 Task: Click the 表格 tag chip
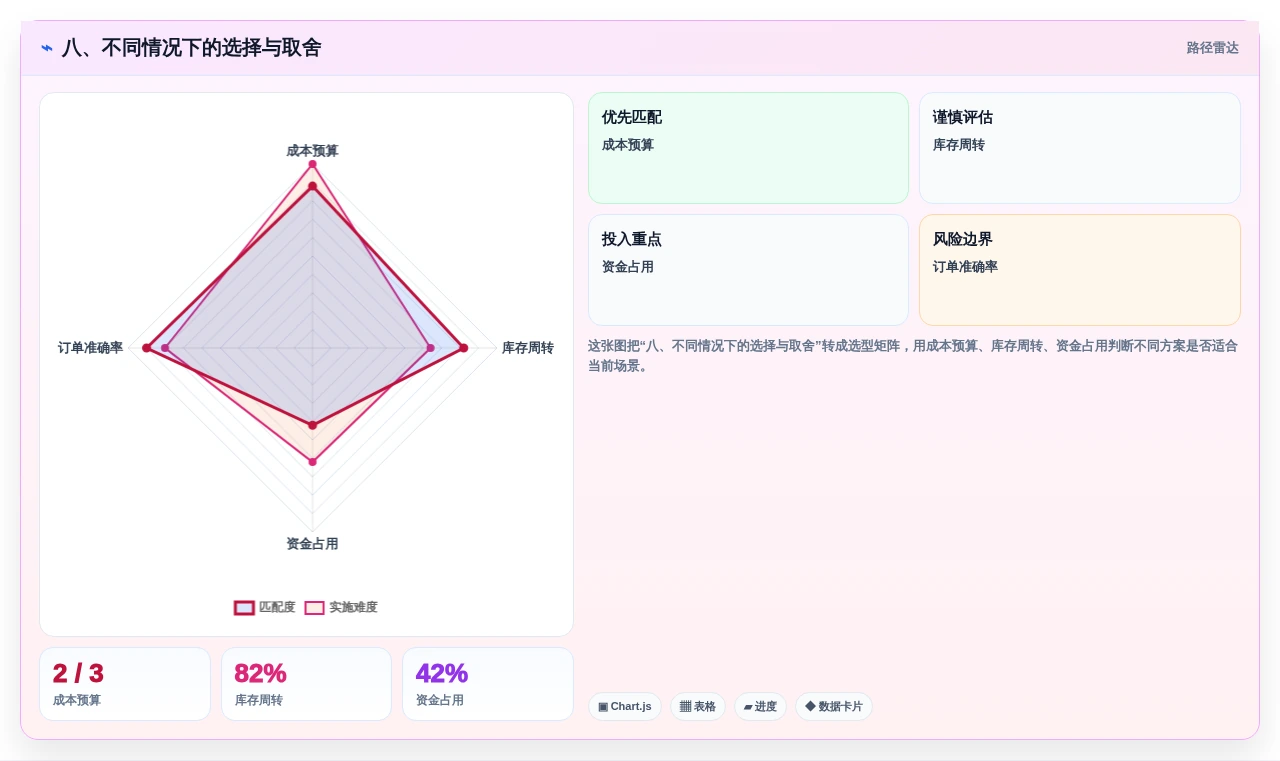click(698, 706)
